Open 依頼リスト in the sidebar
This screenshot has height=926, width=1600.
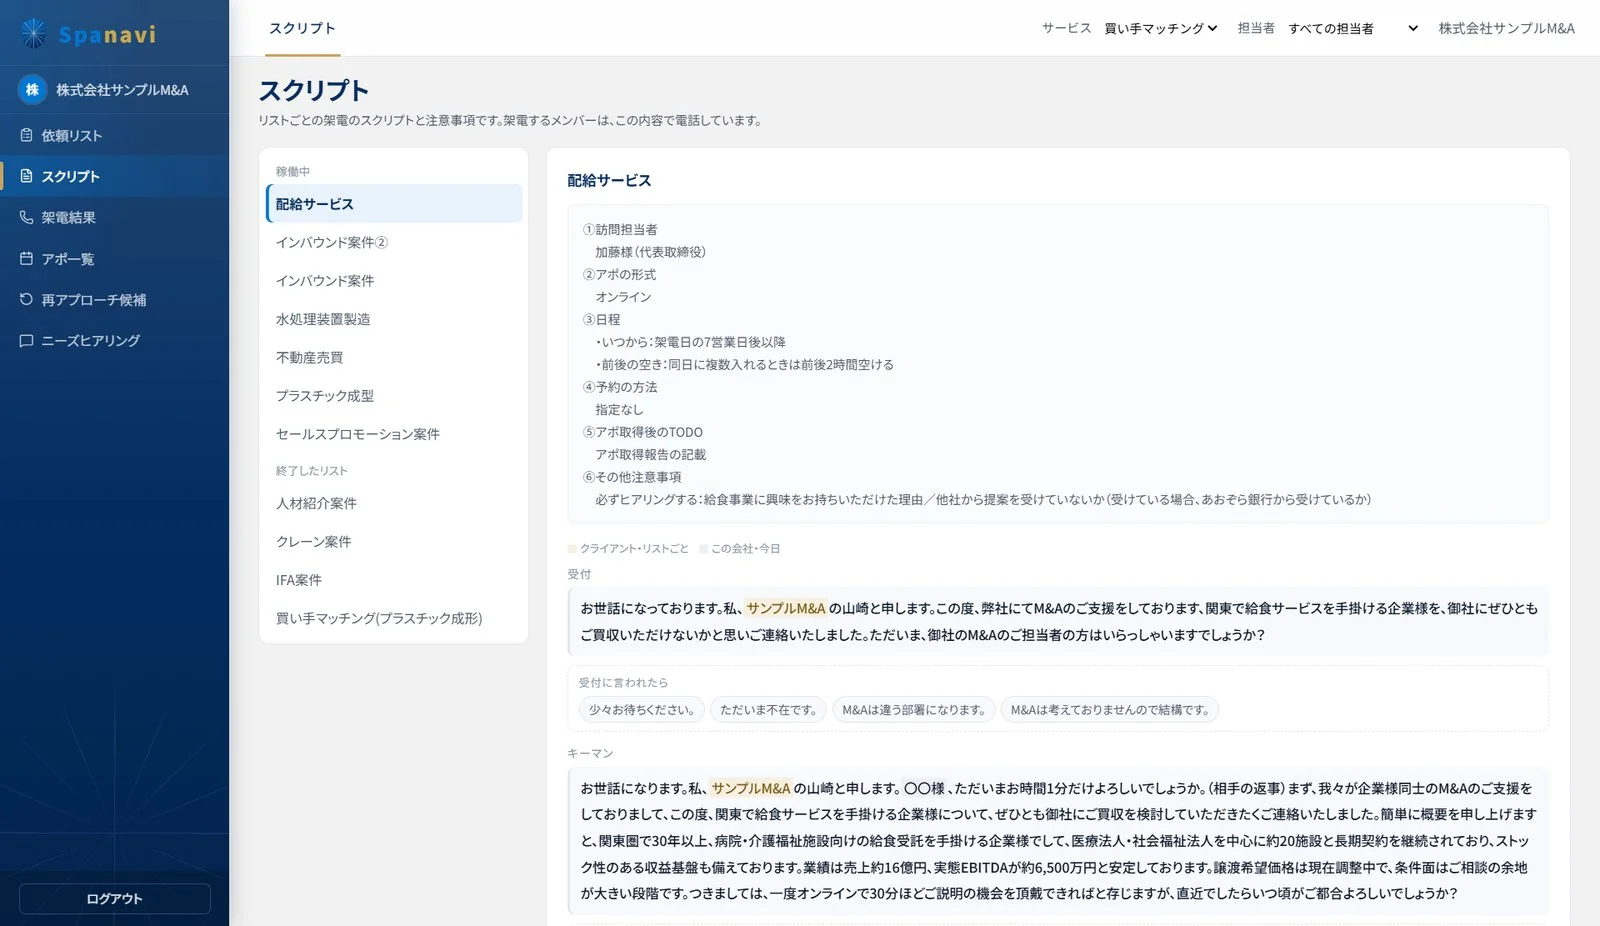114,135
